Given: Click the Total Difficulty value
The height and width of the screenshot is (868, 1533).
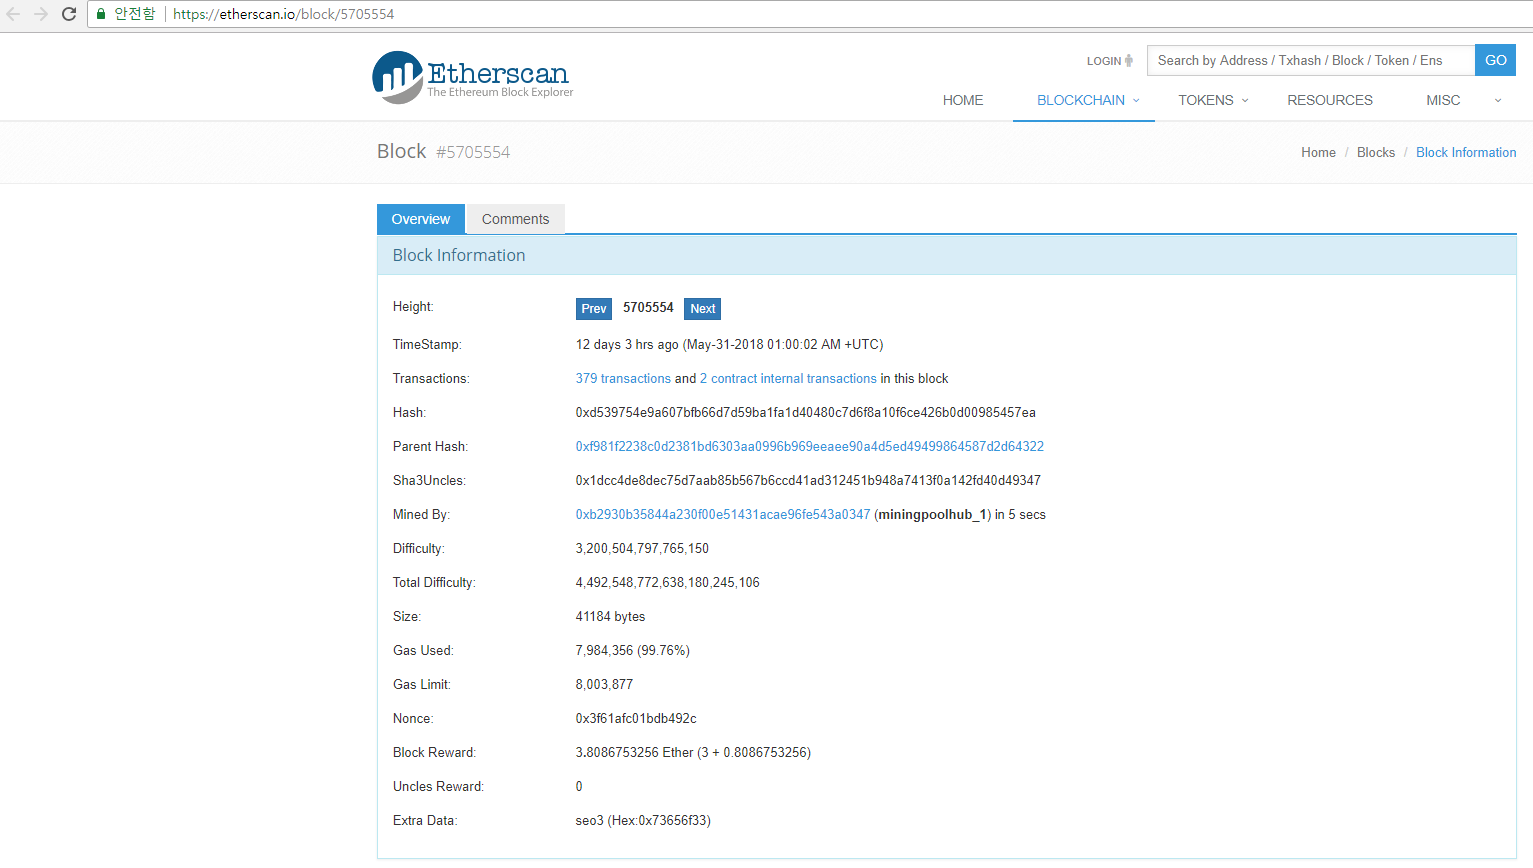Looking at the screenshot, I should tap(668, 583).
